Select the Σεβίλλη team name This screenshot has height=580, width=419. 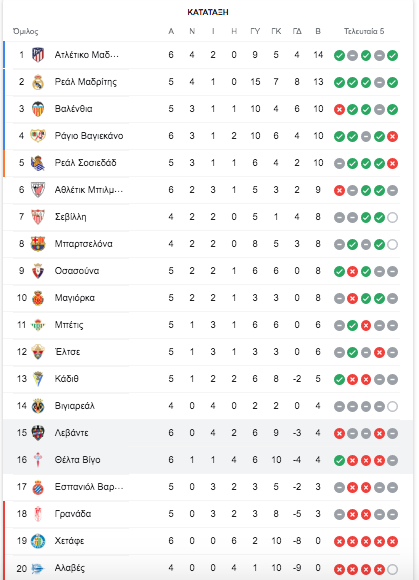tap(70, 217)
